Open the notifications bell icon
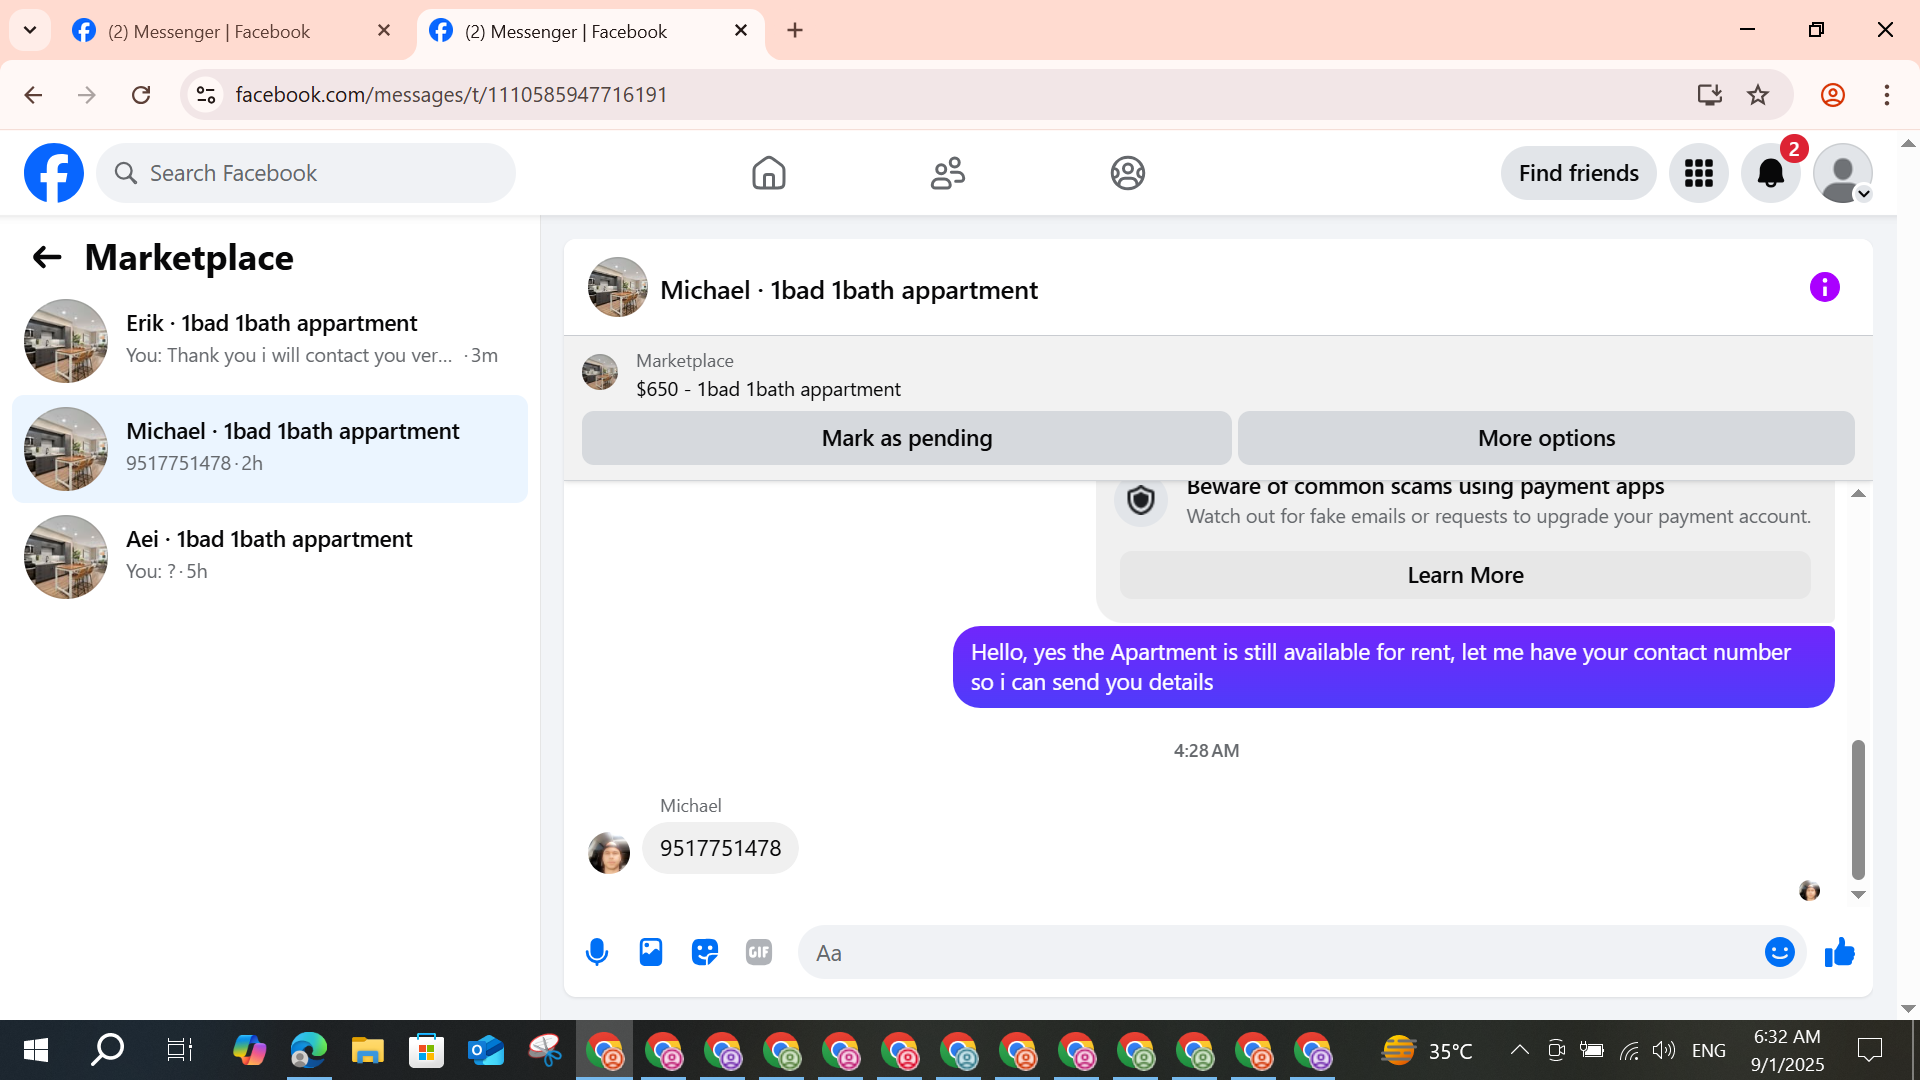 (1770, 173)
